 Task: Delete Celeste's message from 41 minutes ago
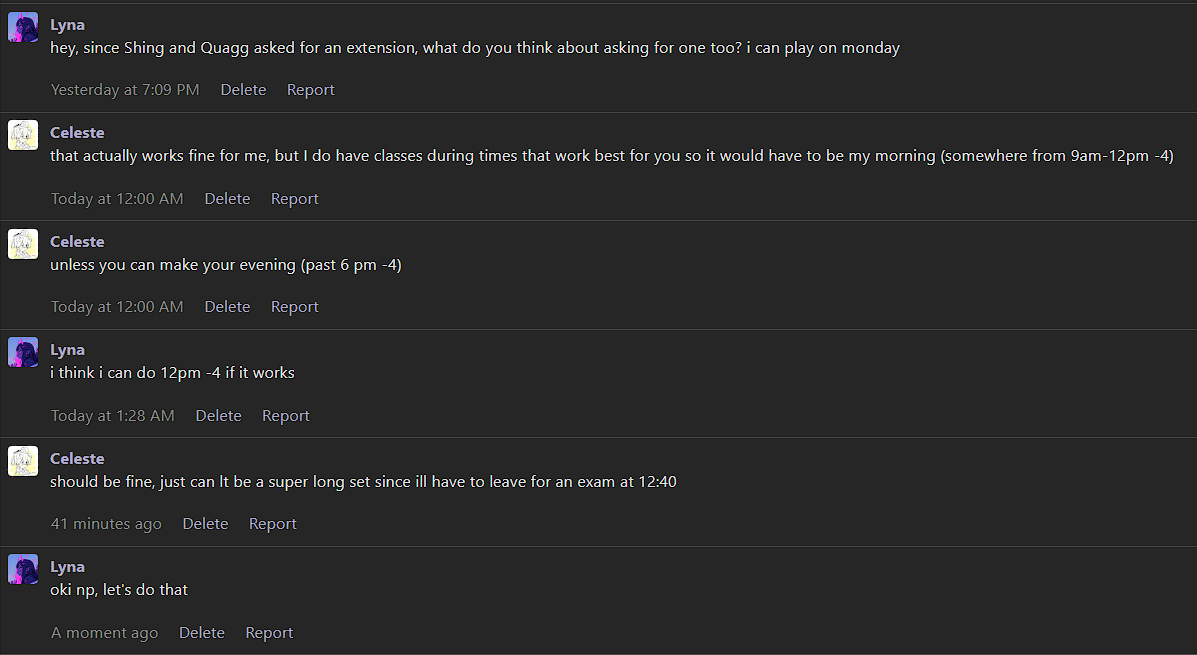point(205,524)
